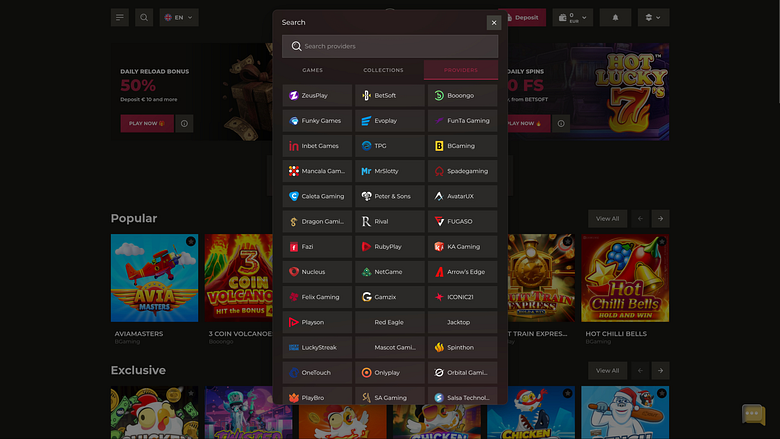
Task: Pick the Onlyplay provider
Action: (390, 372)
